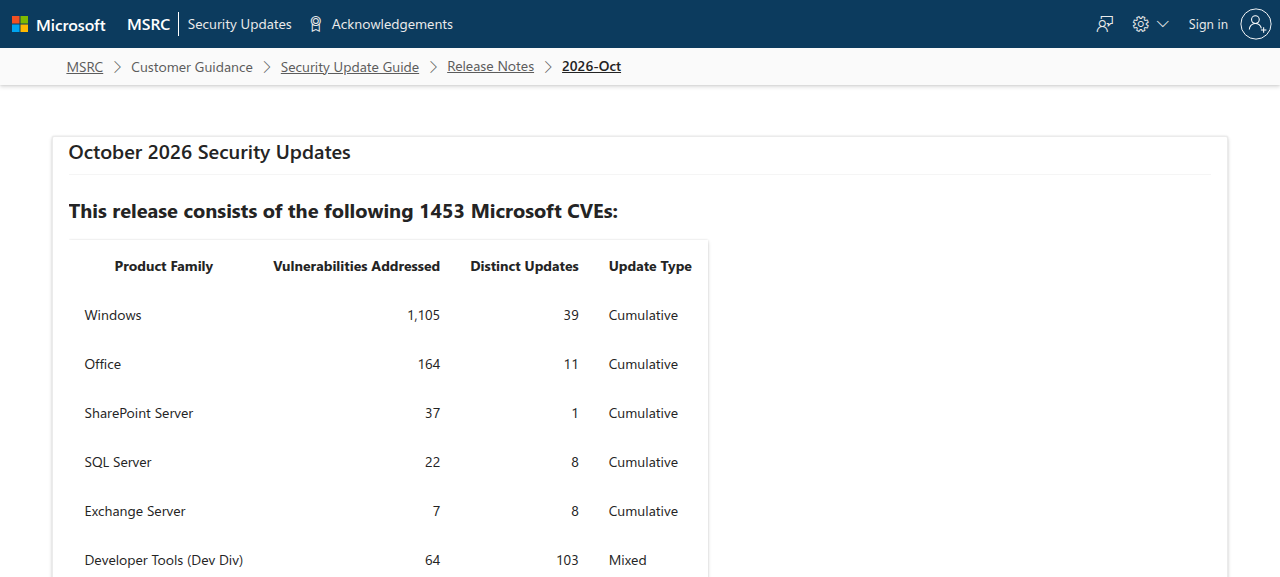The image size is (1280, 577).
Task: Click the 164 vulnerabilities value for Office
Action: click(429, 364)
